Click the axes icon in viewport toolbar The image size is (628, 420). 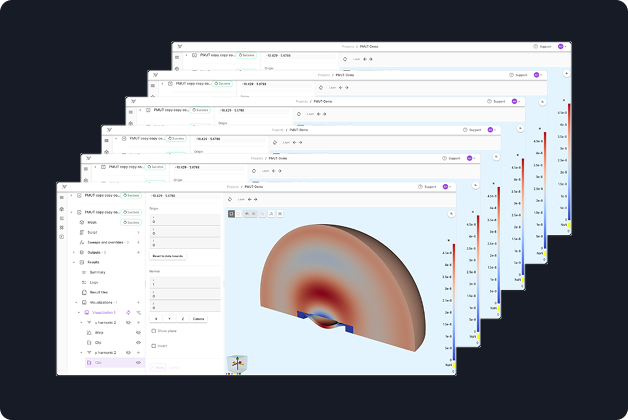[x=271, y=213]
